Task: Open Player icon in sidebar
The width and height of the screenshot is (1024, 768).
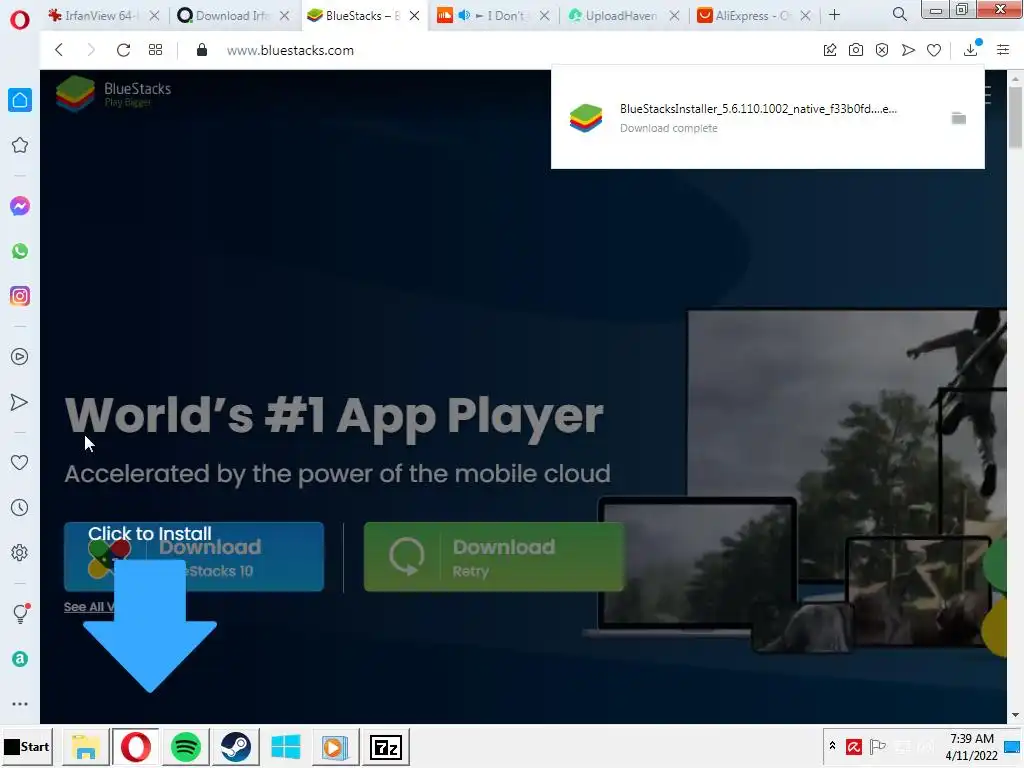Action: (x=20, y=357)
